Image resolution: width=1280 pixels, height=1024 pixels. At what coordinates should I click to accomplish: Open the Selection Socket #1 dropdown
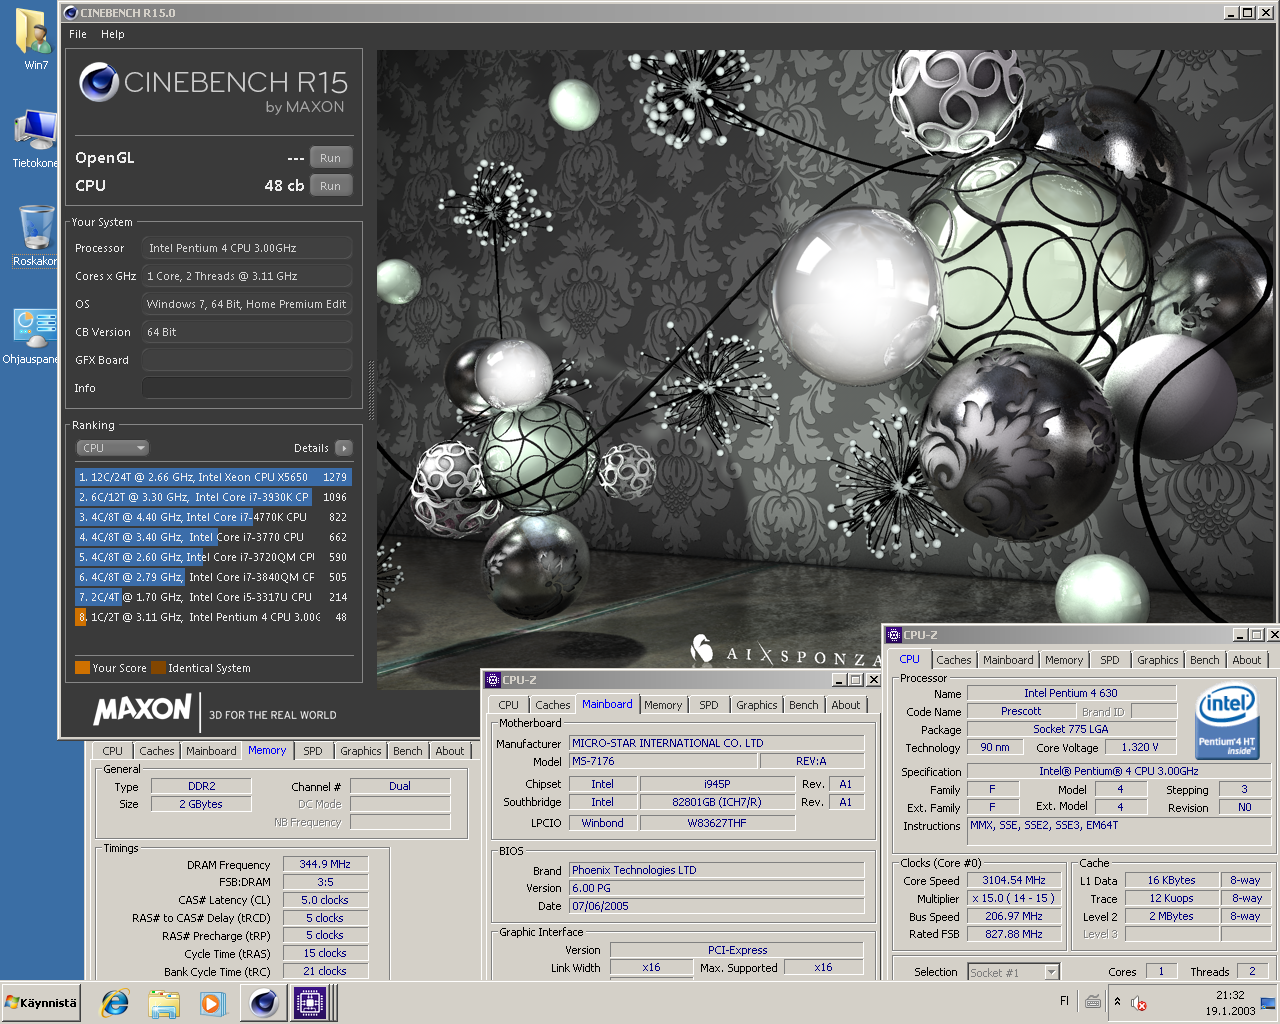coord(1012,972)
